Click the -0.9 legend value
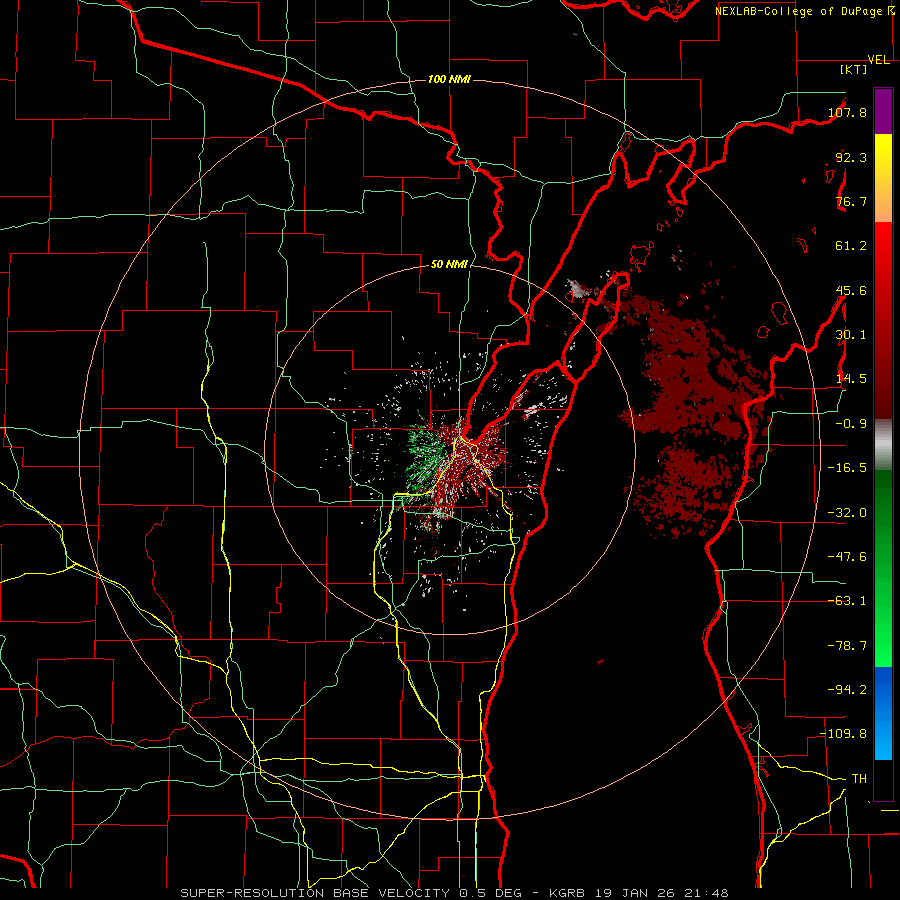The width and height of the screenshot is (900, 900). (x=851, y=424)
